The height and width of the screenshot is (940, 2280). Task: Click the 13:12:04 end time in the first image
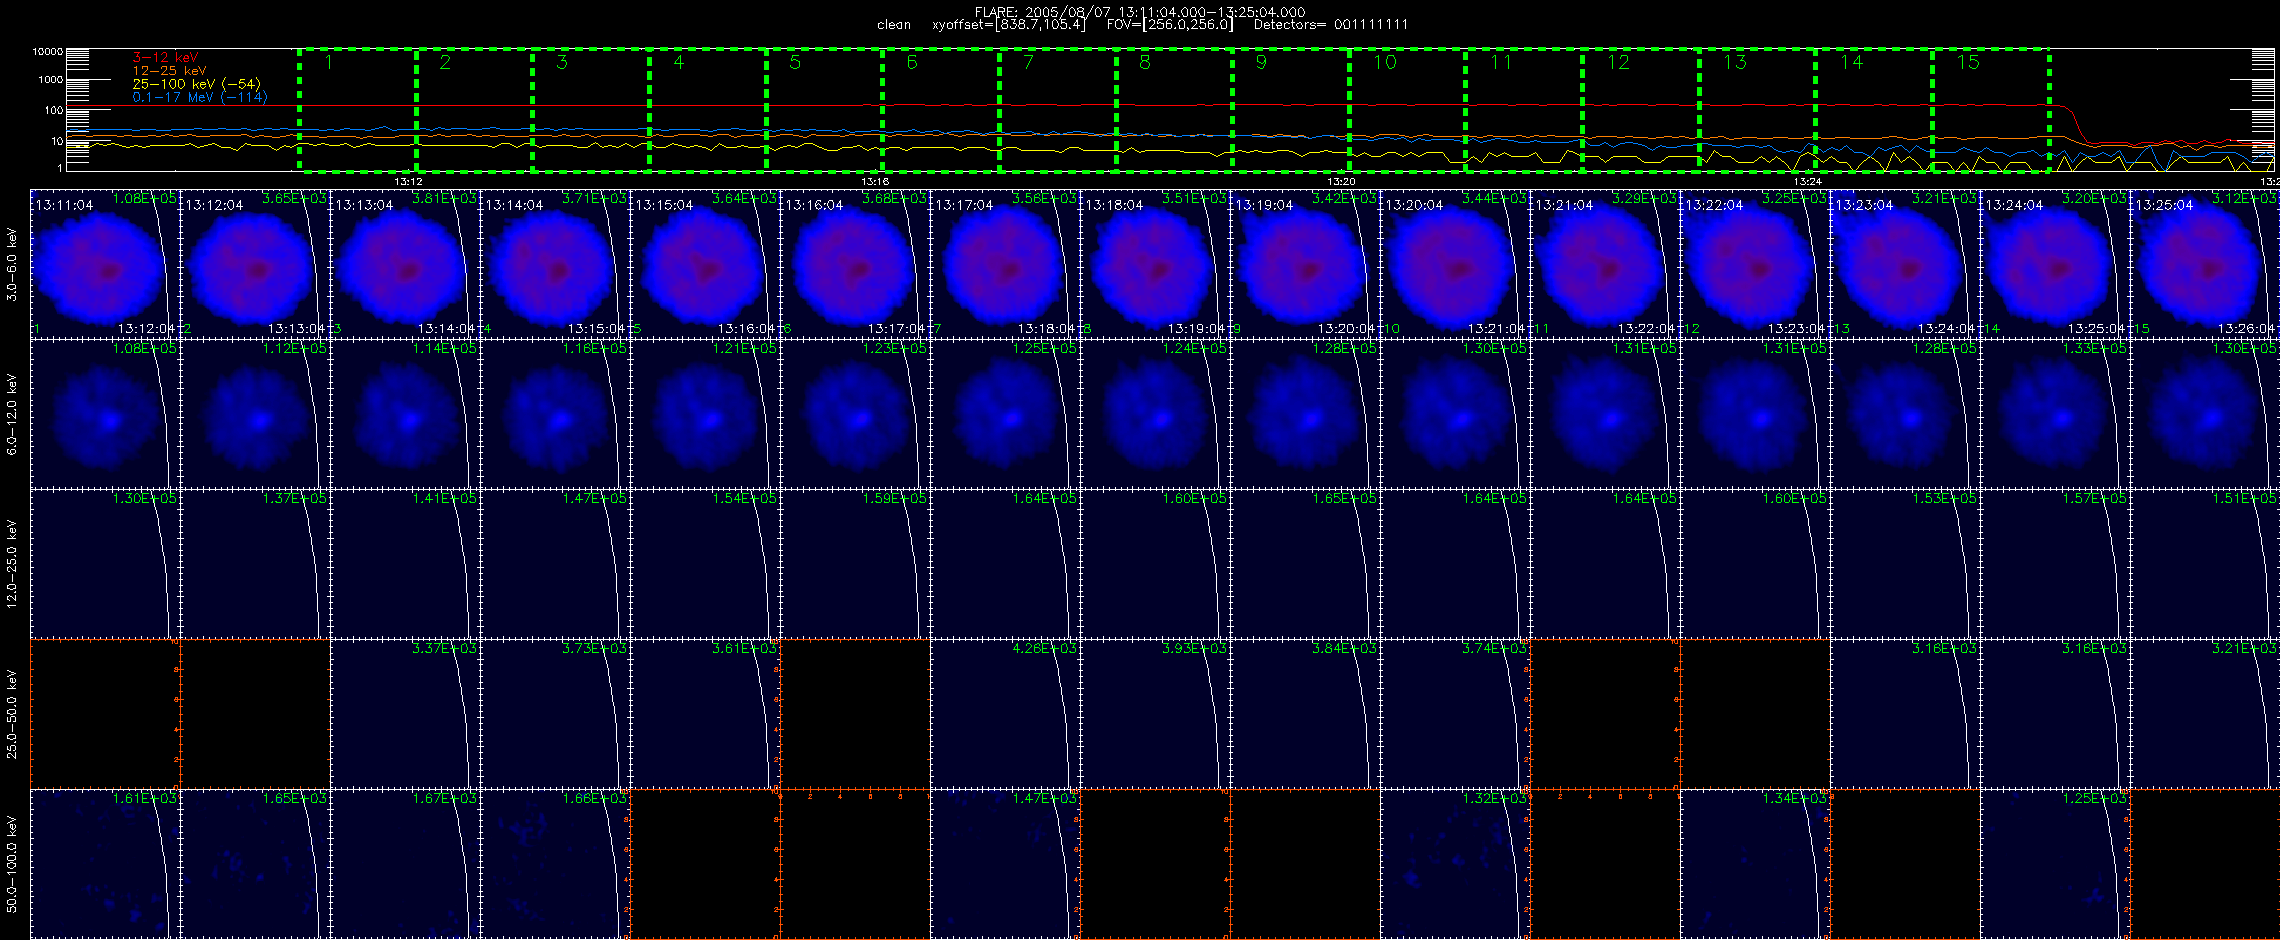pyautogui.click(x=146, y=329)
